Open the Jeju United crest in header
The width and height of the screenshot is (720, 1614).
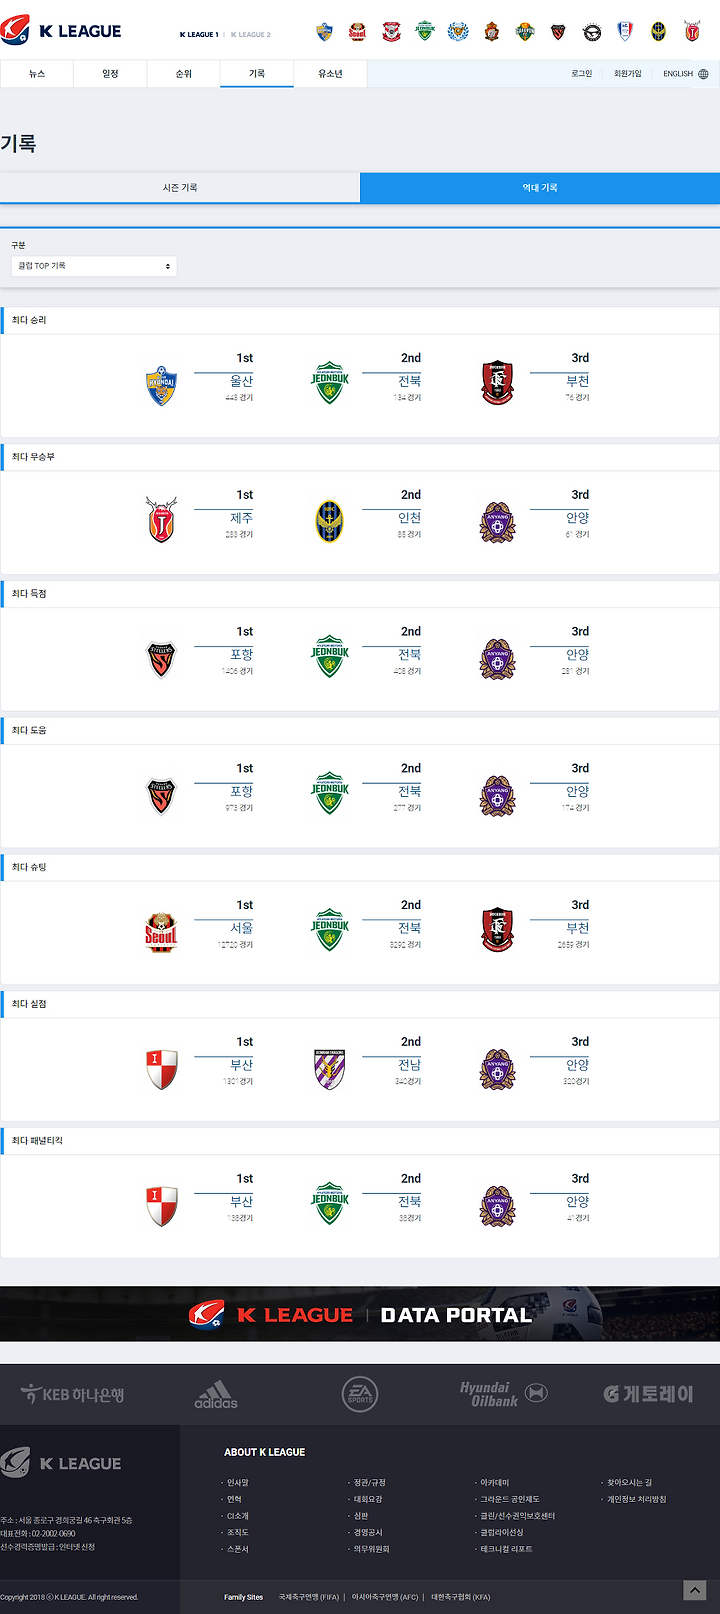[x=692, y=31]
